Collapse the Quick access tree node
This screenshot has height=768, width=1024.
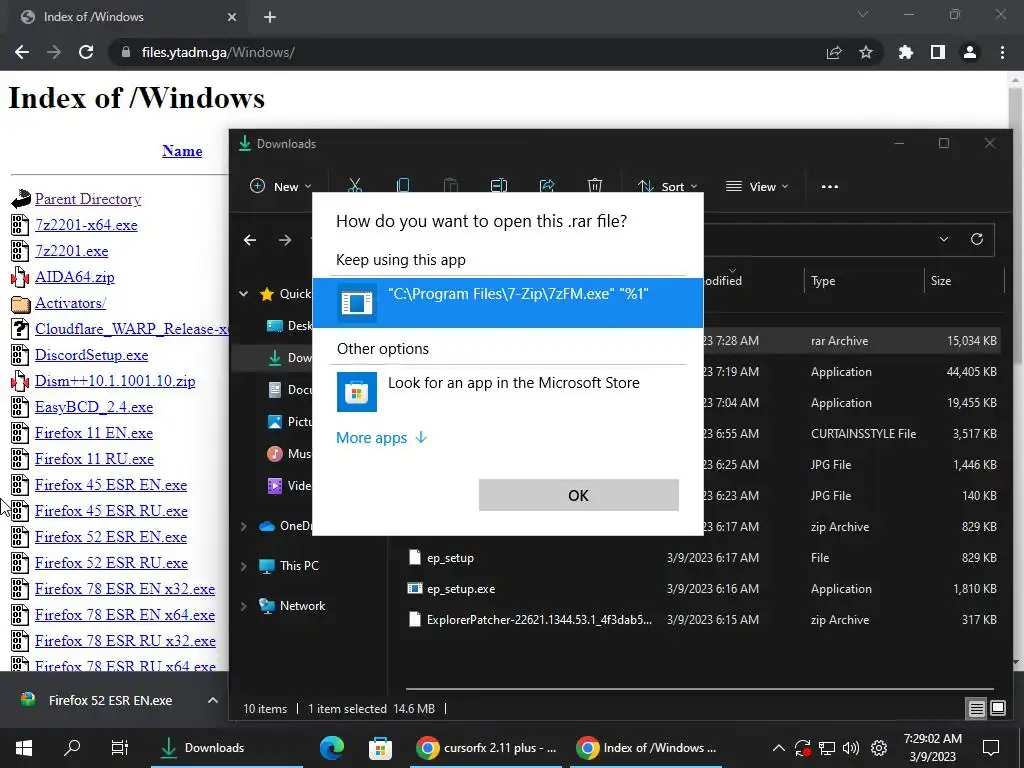244,294
